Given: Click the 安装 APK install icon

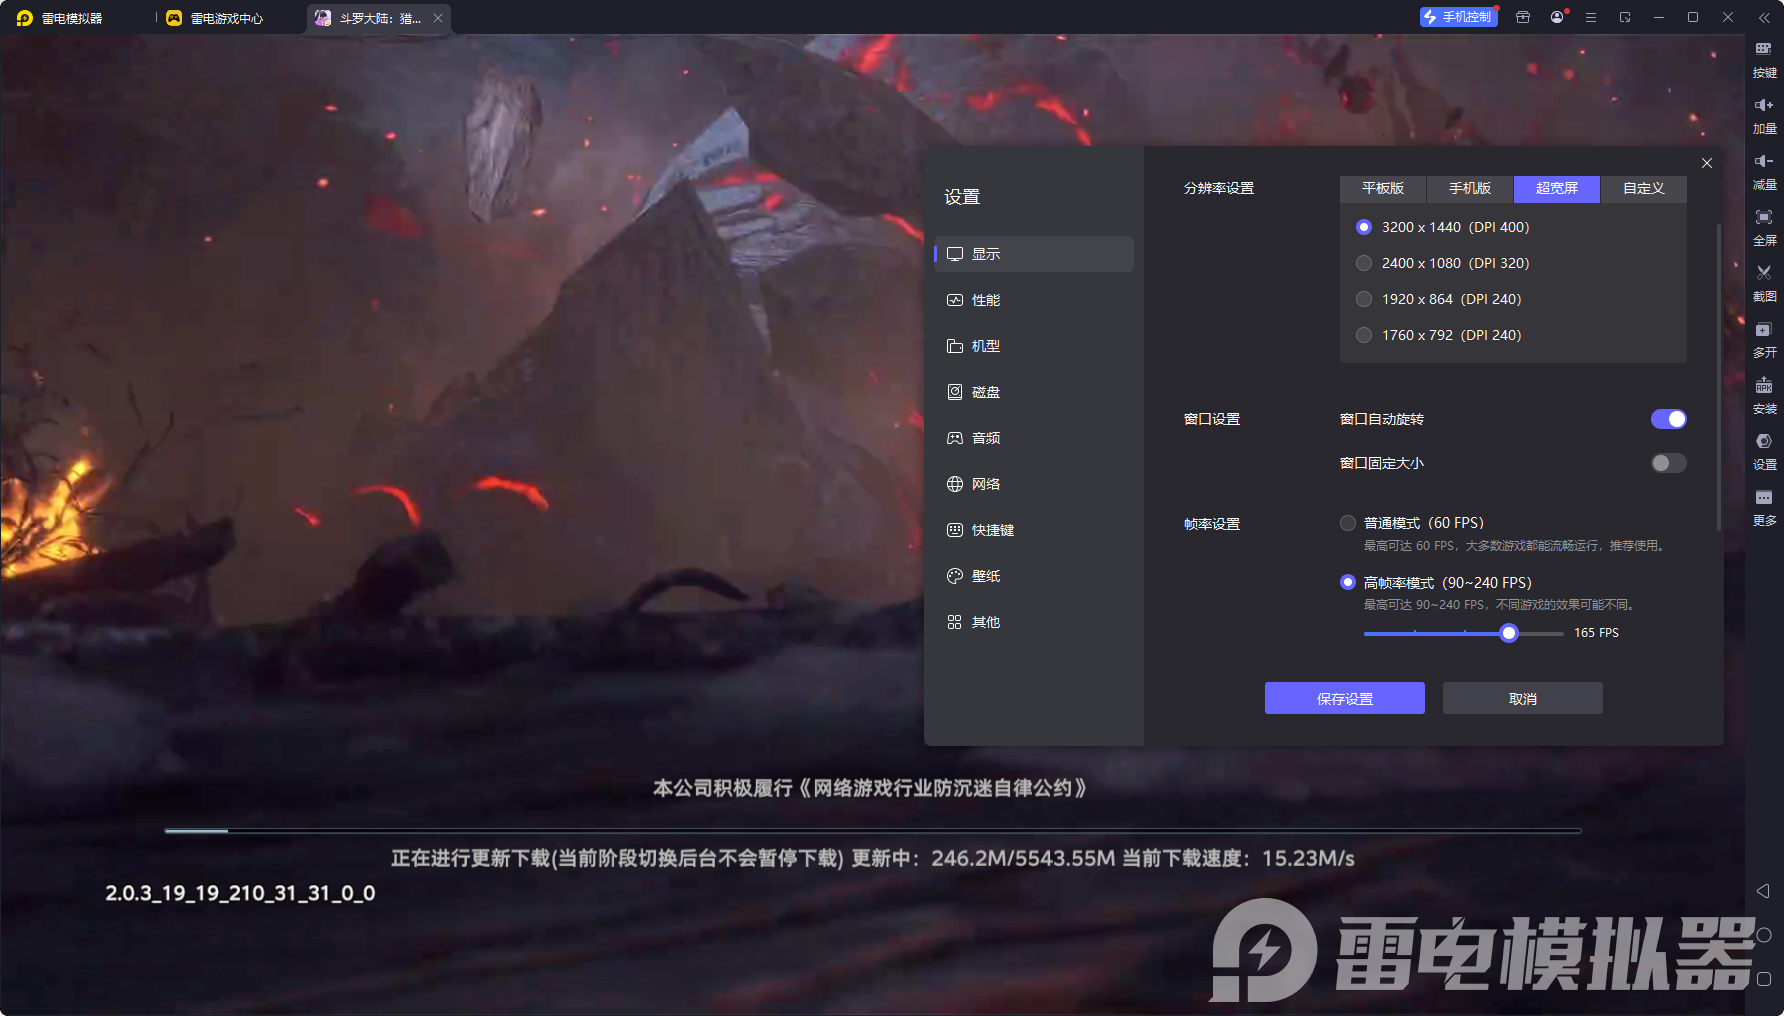Looking at the screenshot, I should (x=1764, y=395).
